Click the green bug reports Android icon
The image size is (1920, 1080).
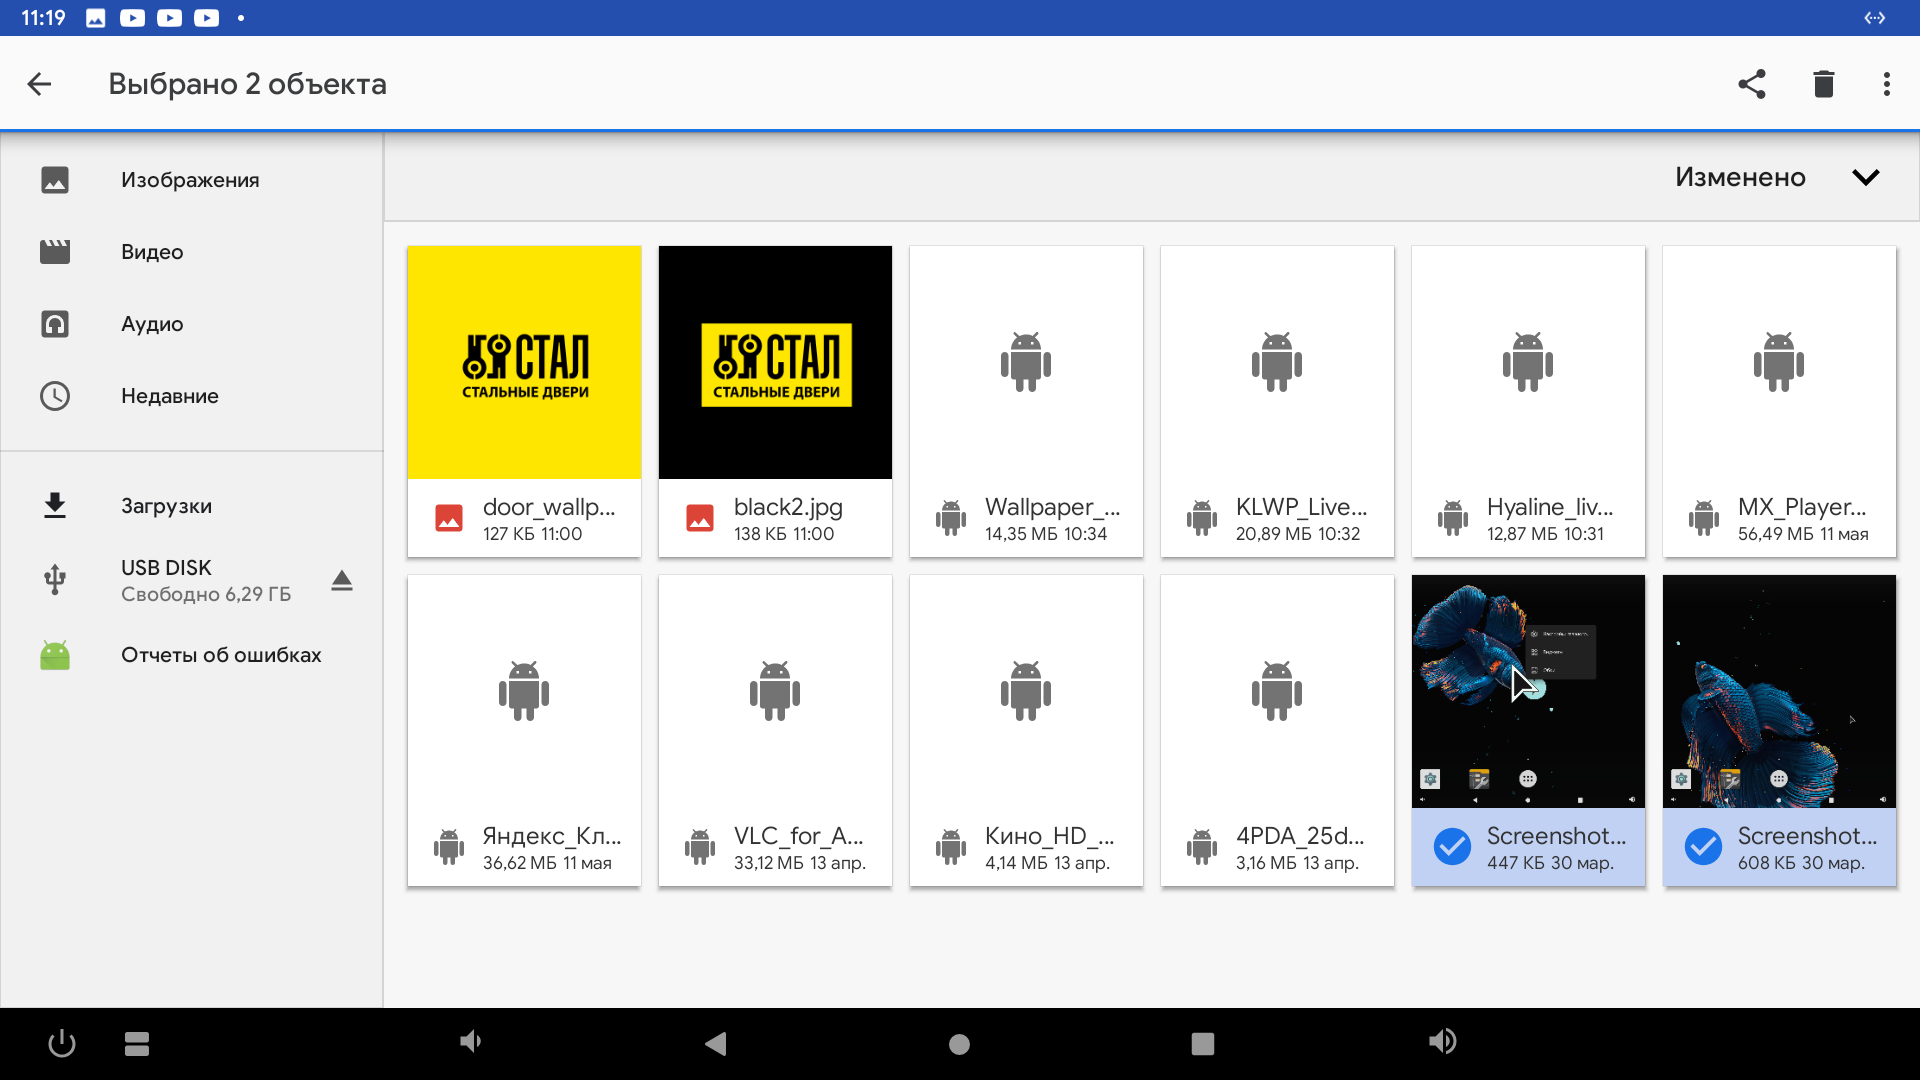[55, 655]
